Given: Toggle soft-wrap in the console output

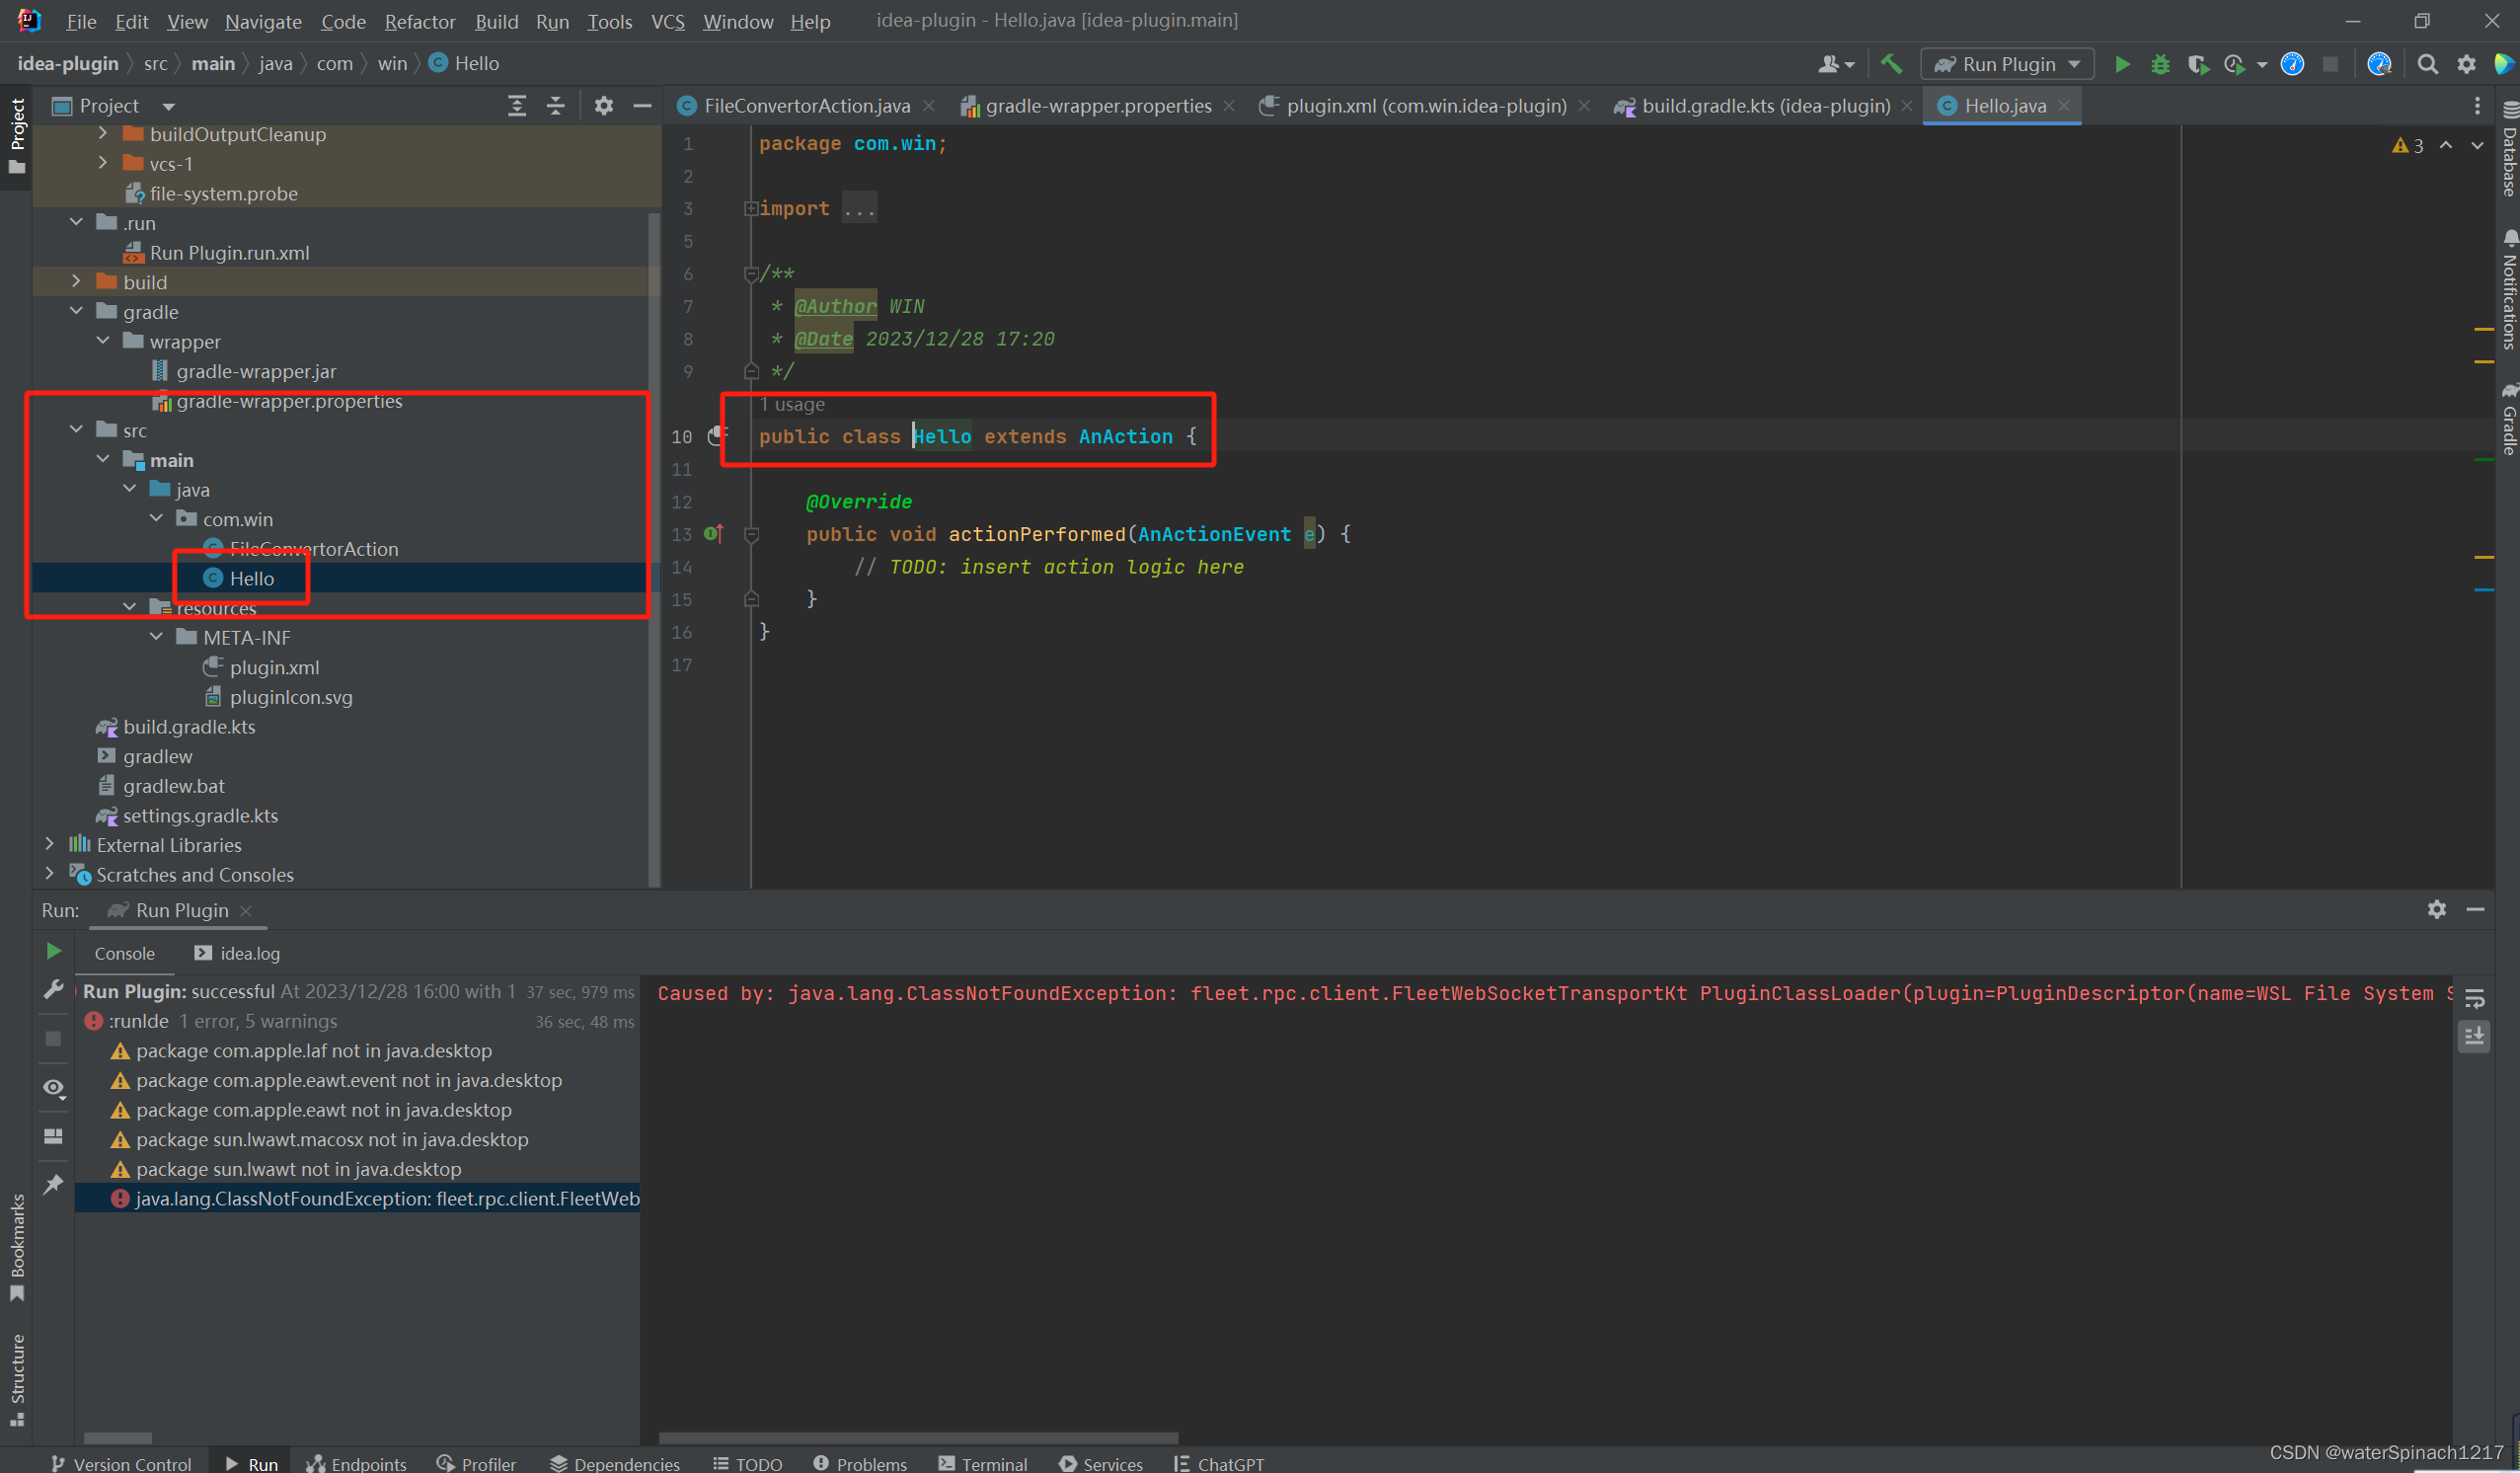Looking at the screenshot, I should (x=2475, y=998).
